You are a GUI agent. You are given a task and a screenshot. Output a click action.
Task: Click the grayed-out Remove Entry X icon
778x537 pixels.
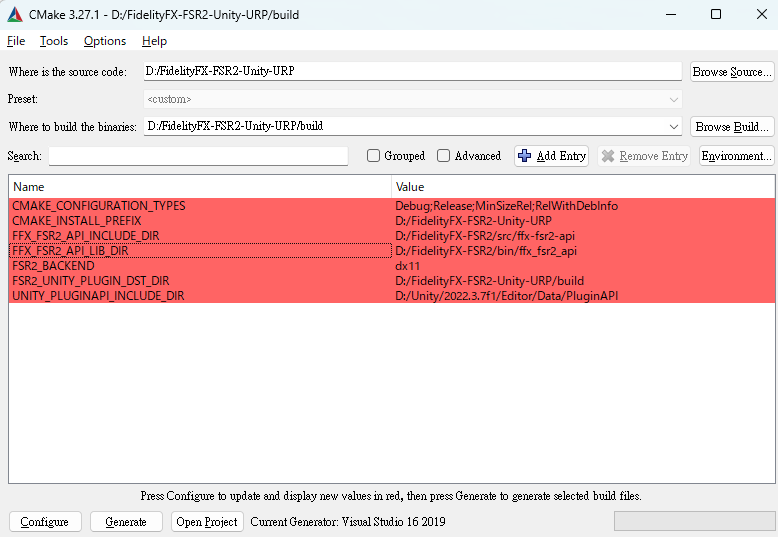click(x=608, y=156)
